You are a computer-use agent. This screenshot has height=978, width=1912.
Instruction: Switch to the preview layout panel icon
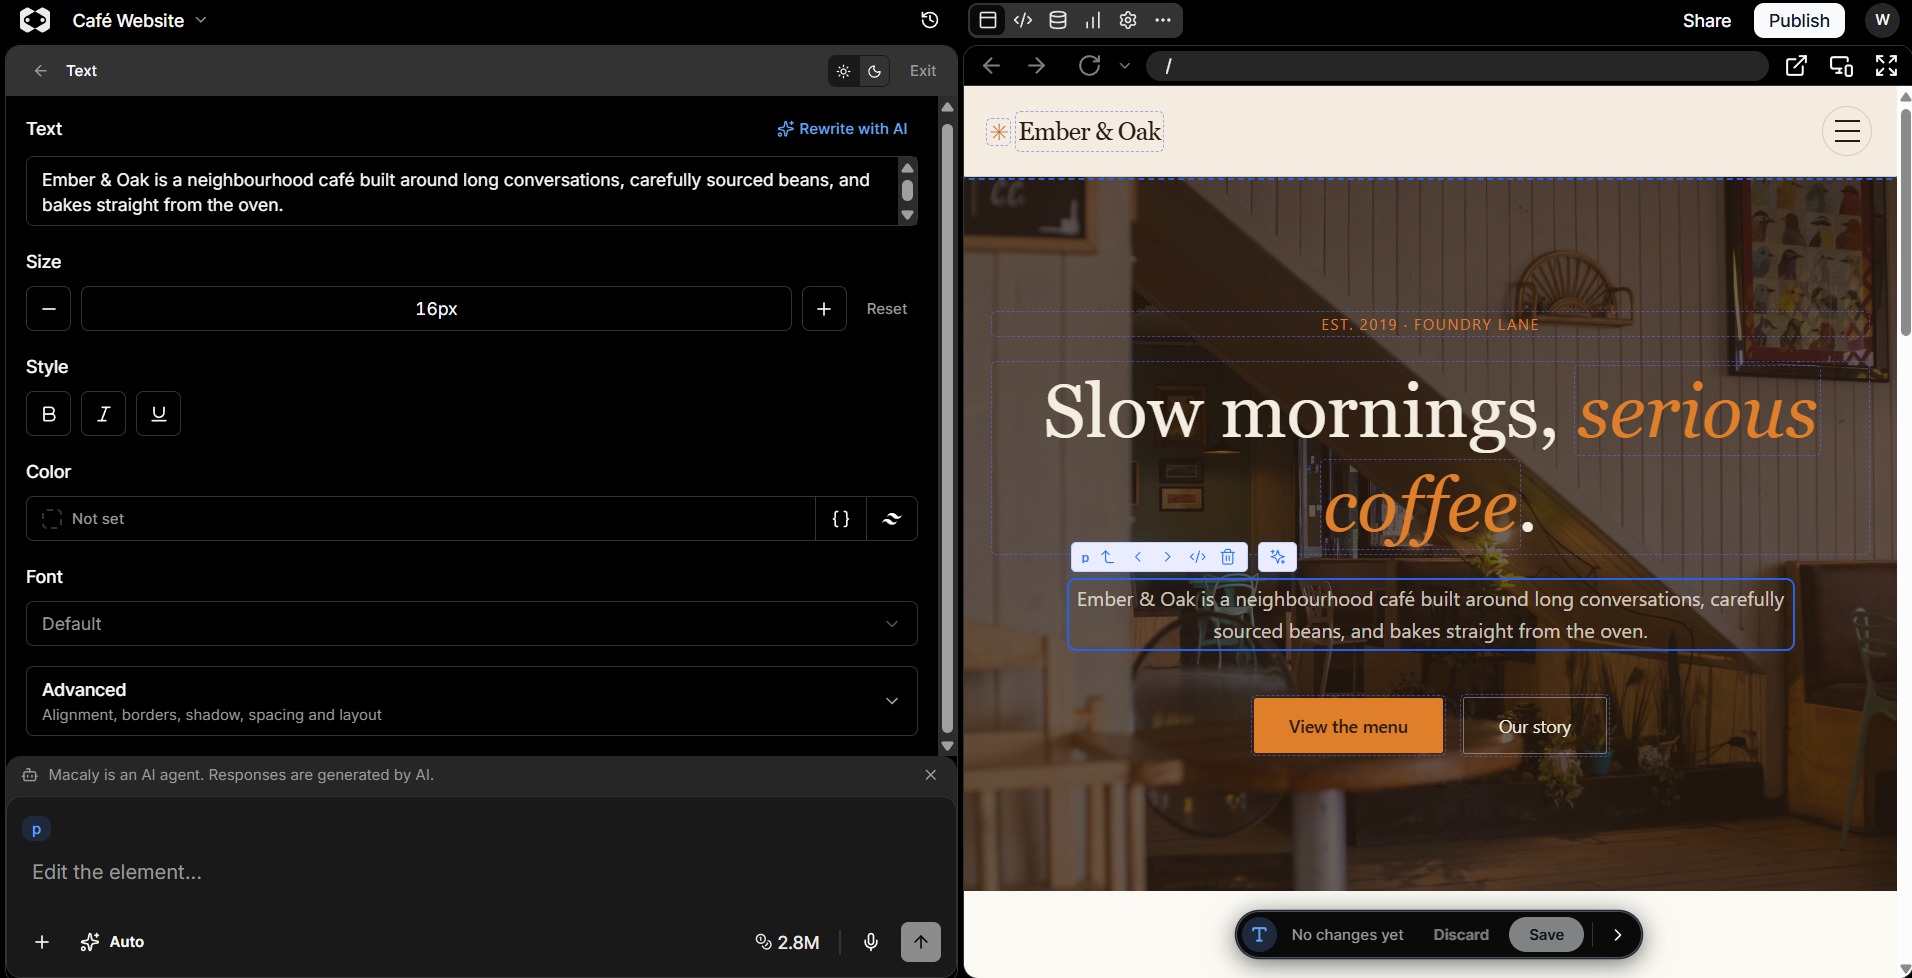point(988,20)
